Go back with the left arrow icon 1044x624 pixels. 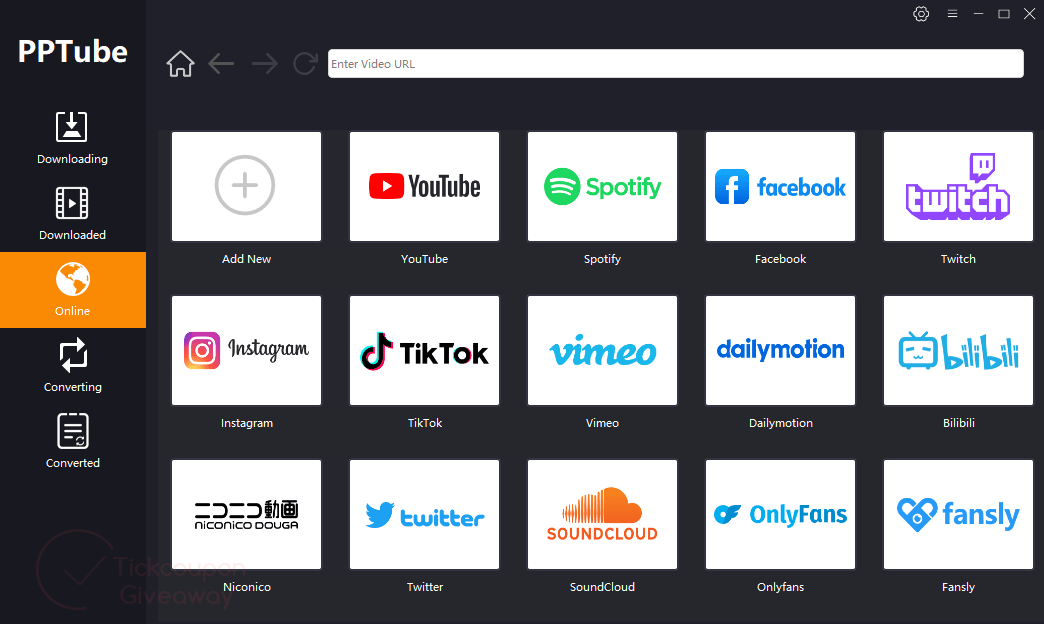221,64
